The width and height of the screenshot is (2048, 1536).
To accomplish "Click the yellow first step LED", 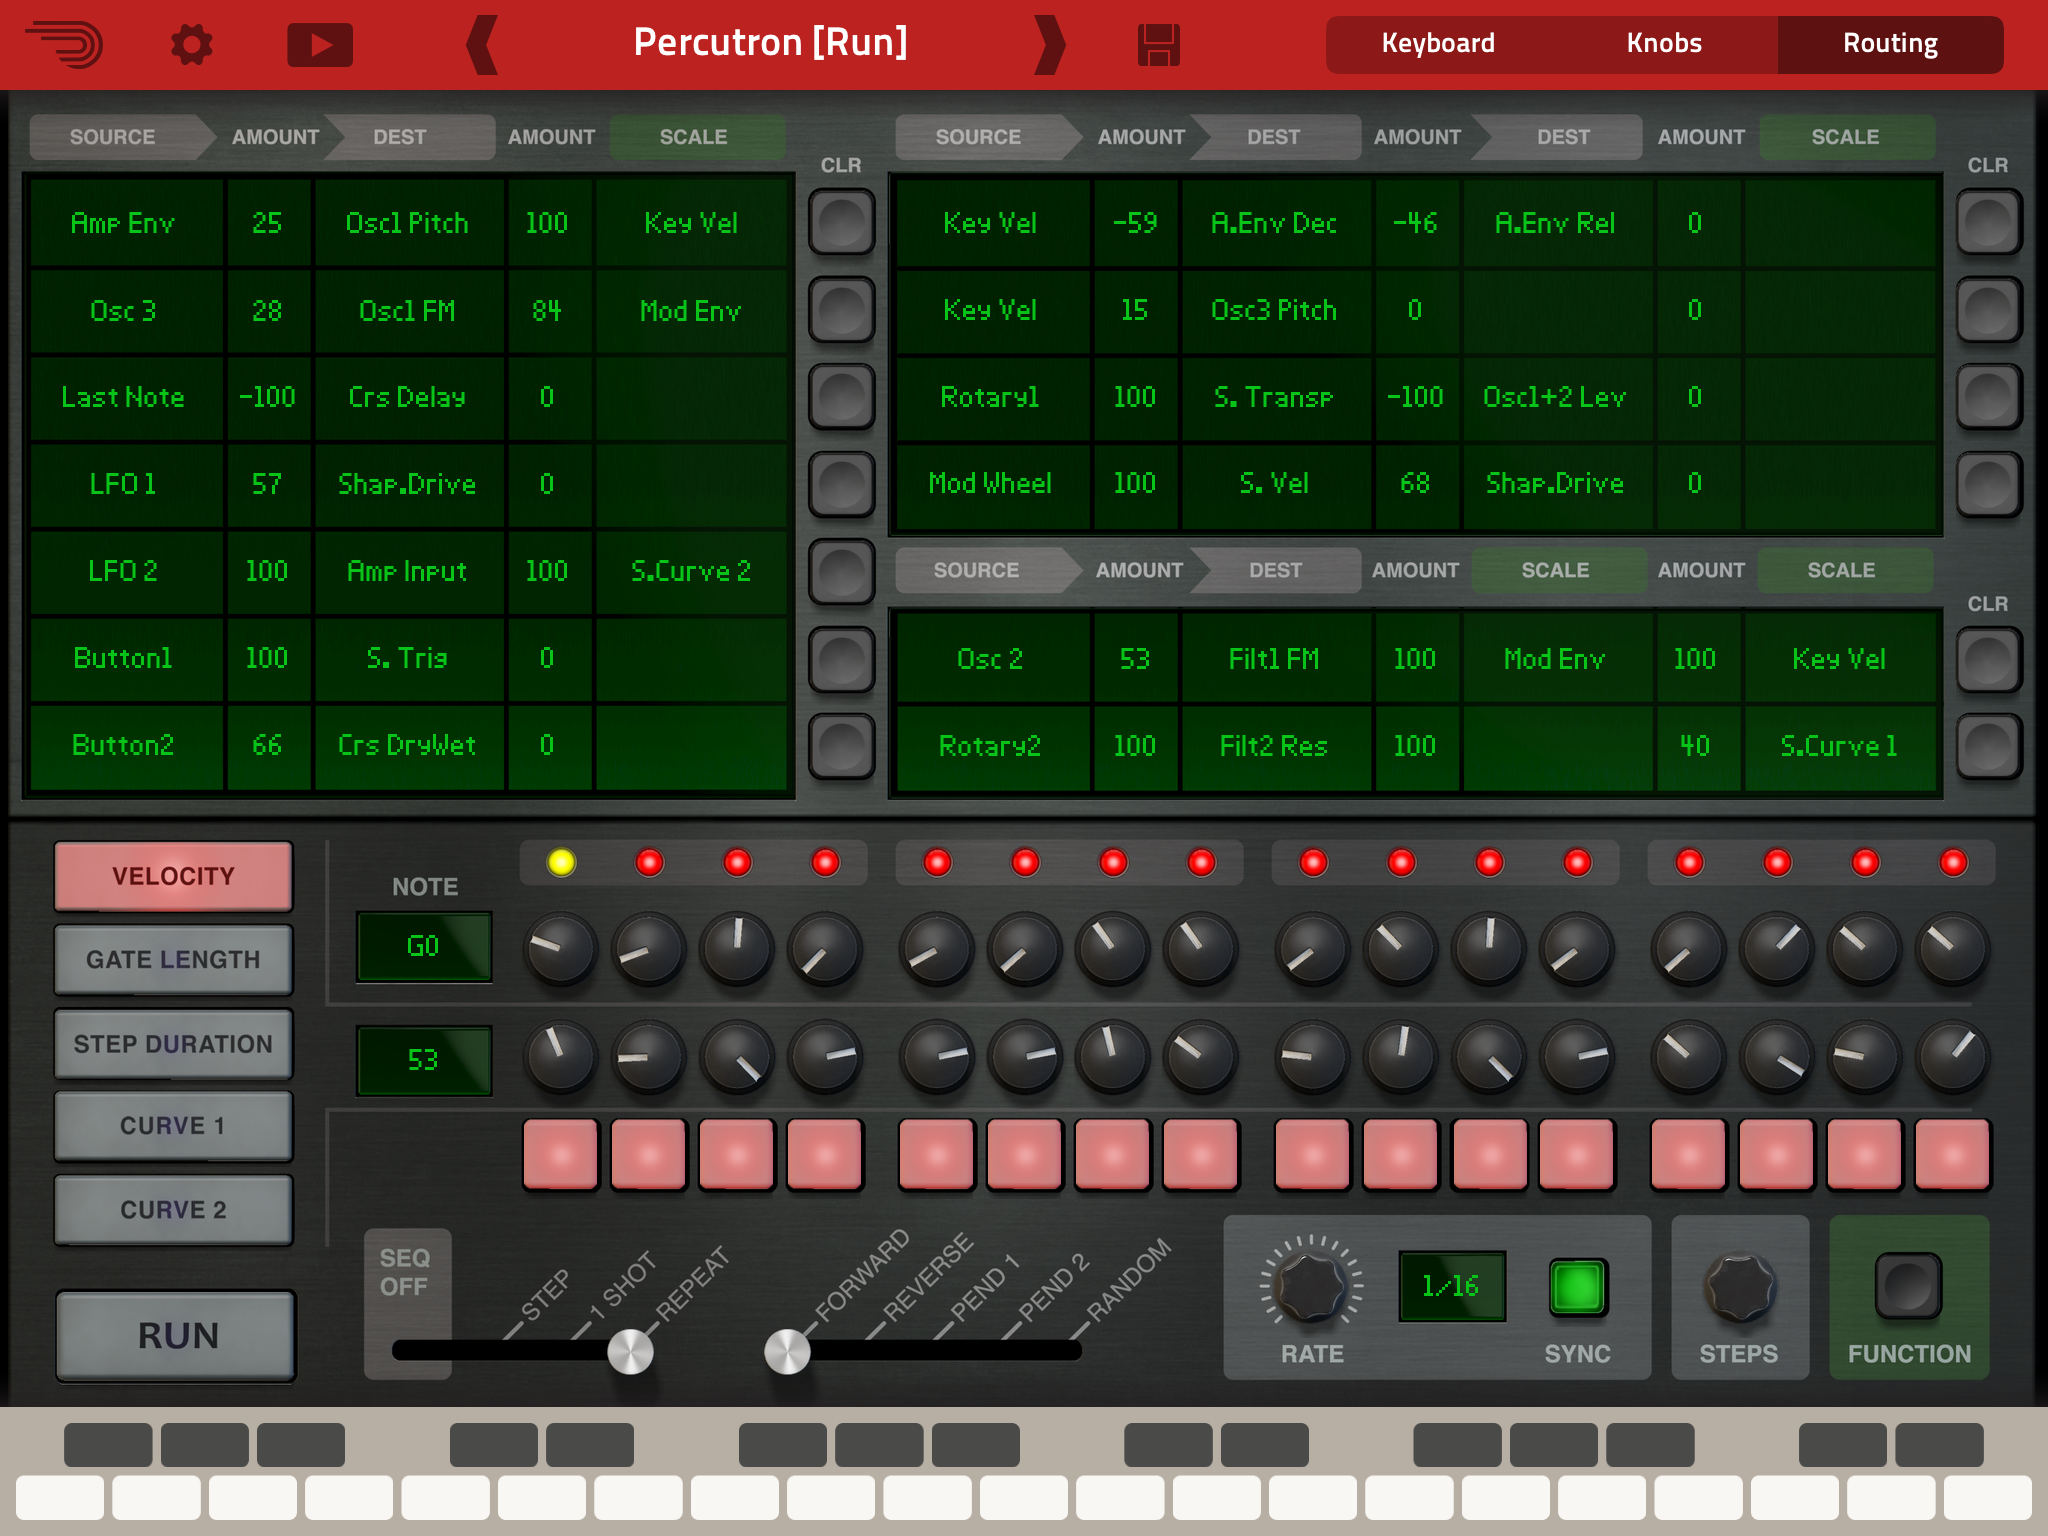I will (x=561, y=862).
